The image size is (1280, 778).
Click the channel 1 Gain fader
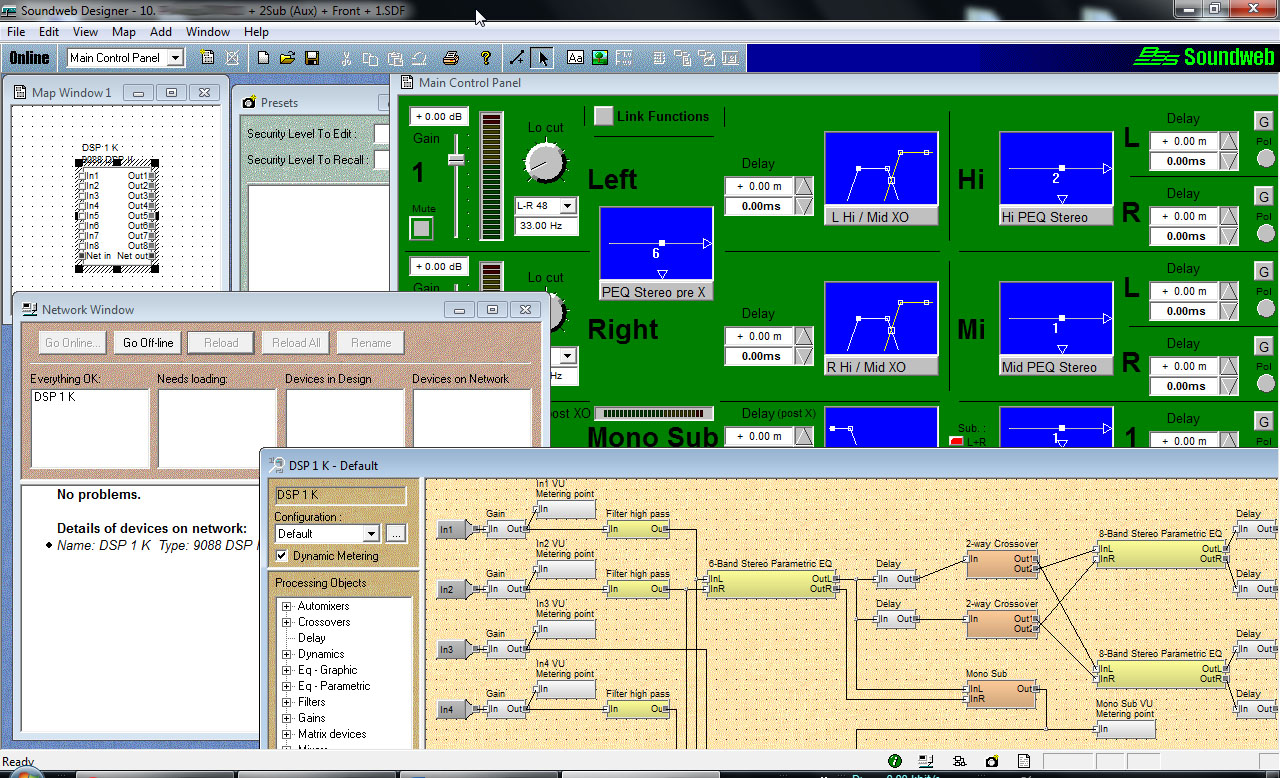[x=456, y=160]
